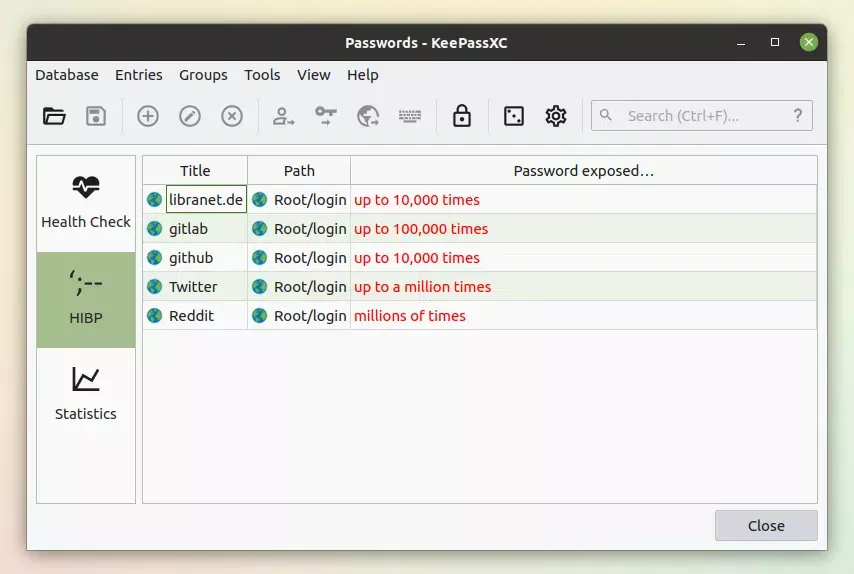Viewport: 854px width, 574px height.
Task: Click the Open Database folder icon
Action: [54, 116]
